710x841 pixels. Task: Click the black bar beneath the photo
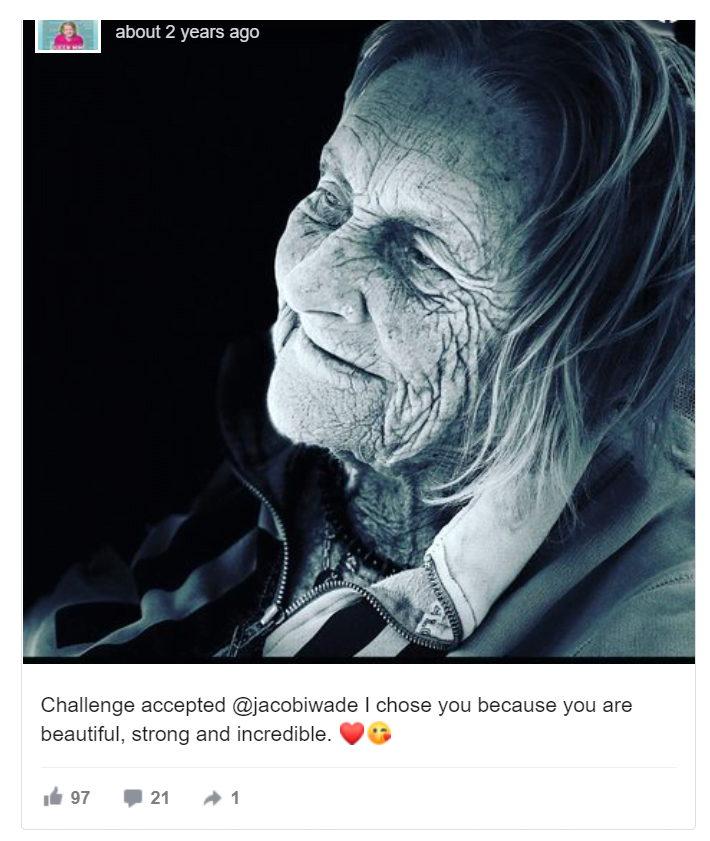359,660
